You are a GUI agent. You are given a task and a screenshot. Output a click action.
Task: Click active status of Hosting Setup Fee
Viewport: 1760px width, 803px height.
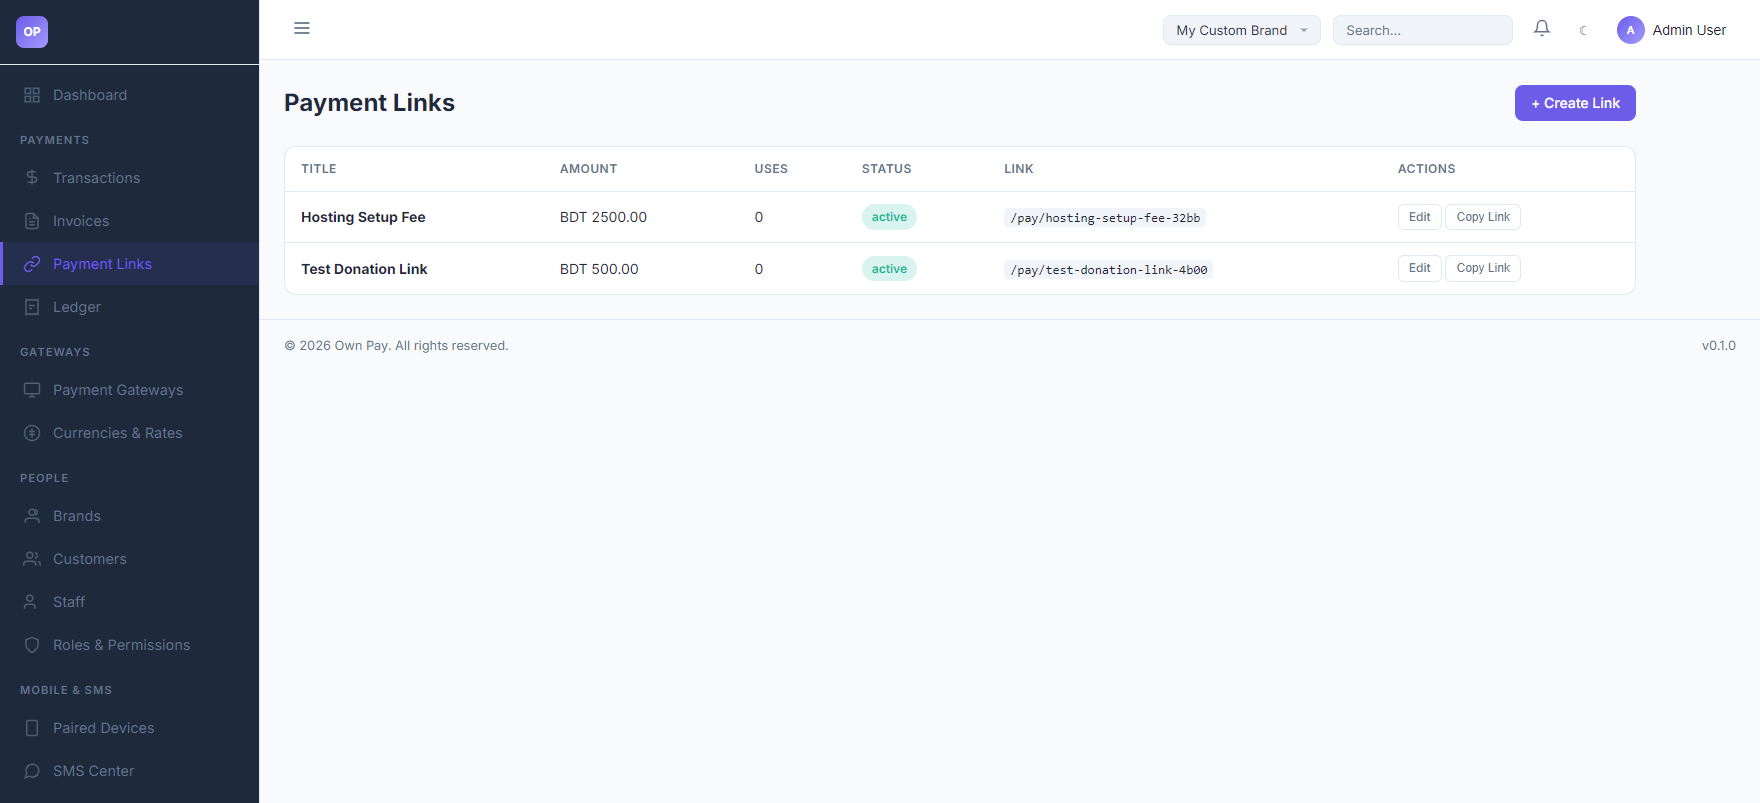[889, 217]
